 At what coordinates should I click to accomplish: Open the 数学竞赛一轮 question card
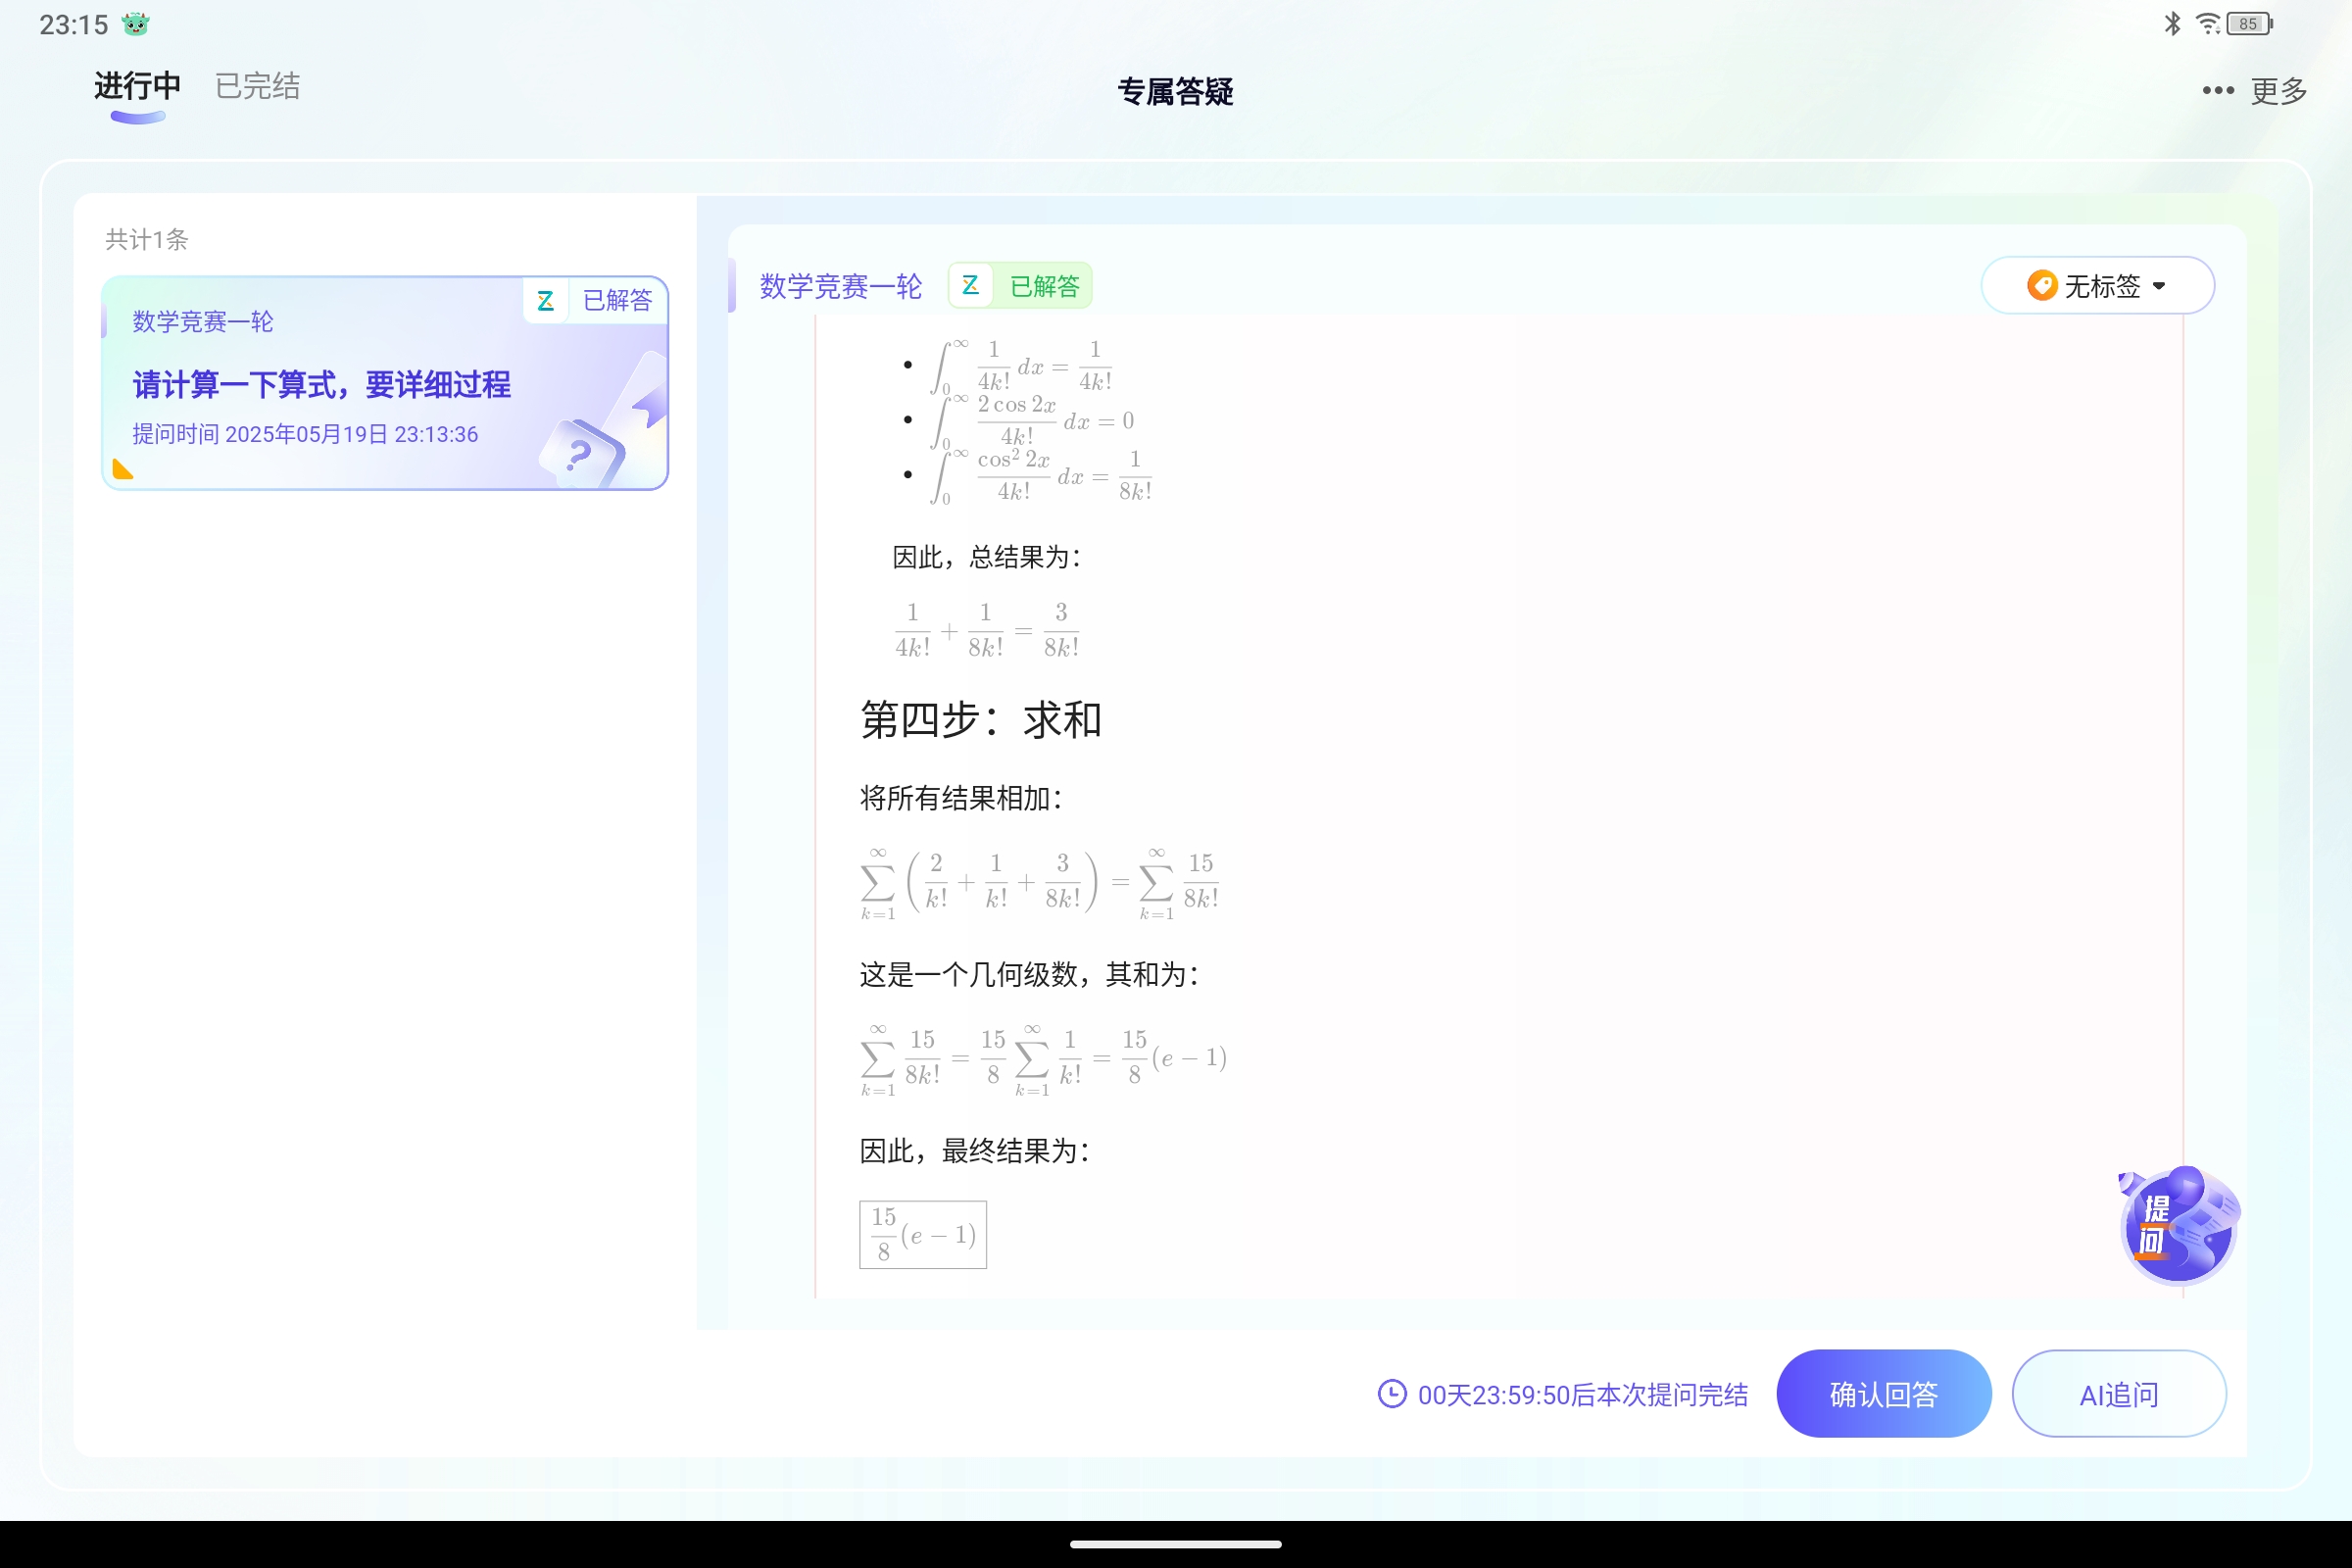click(x=385, y=383)
